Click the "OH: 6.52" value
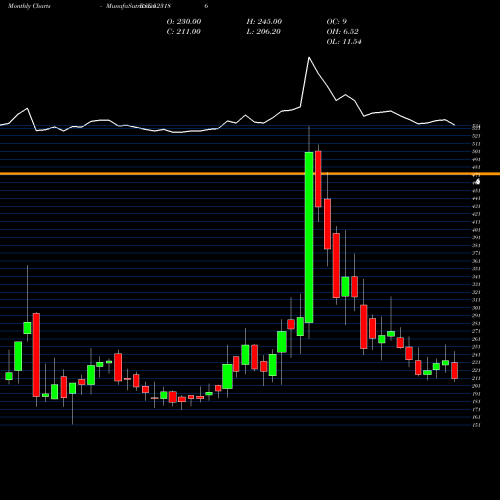500x500 pixels. tap(342, 31)
